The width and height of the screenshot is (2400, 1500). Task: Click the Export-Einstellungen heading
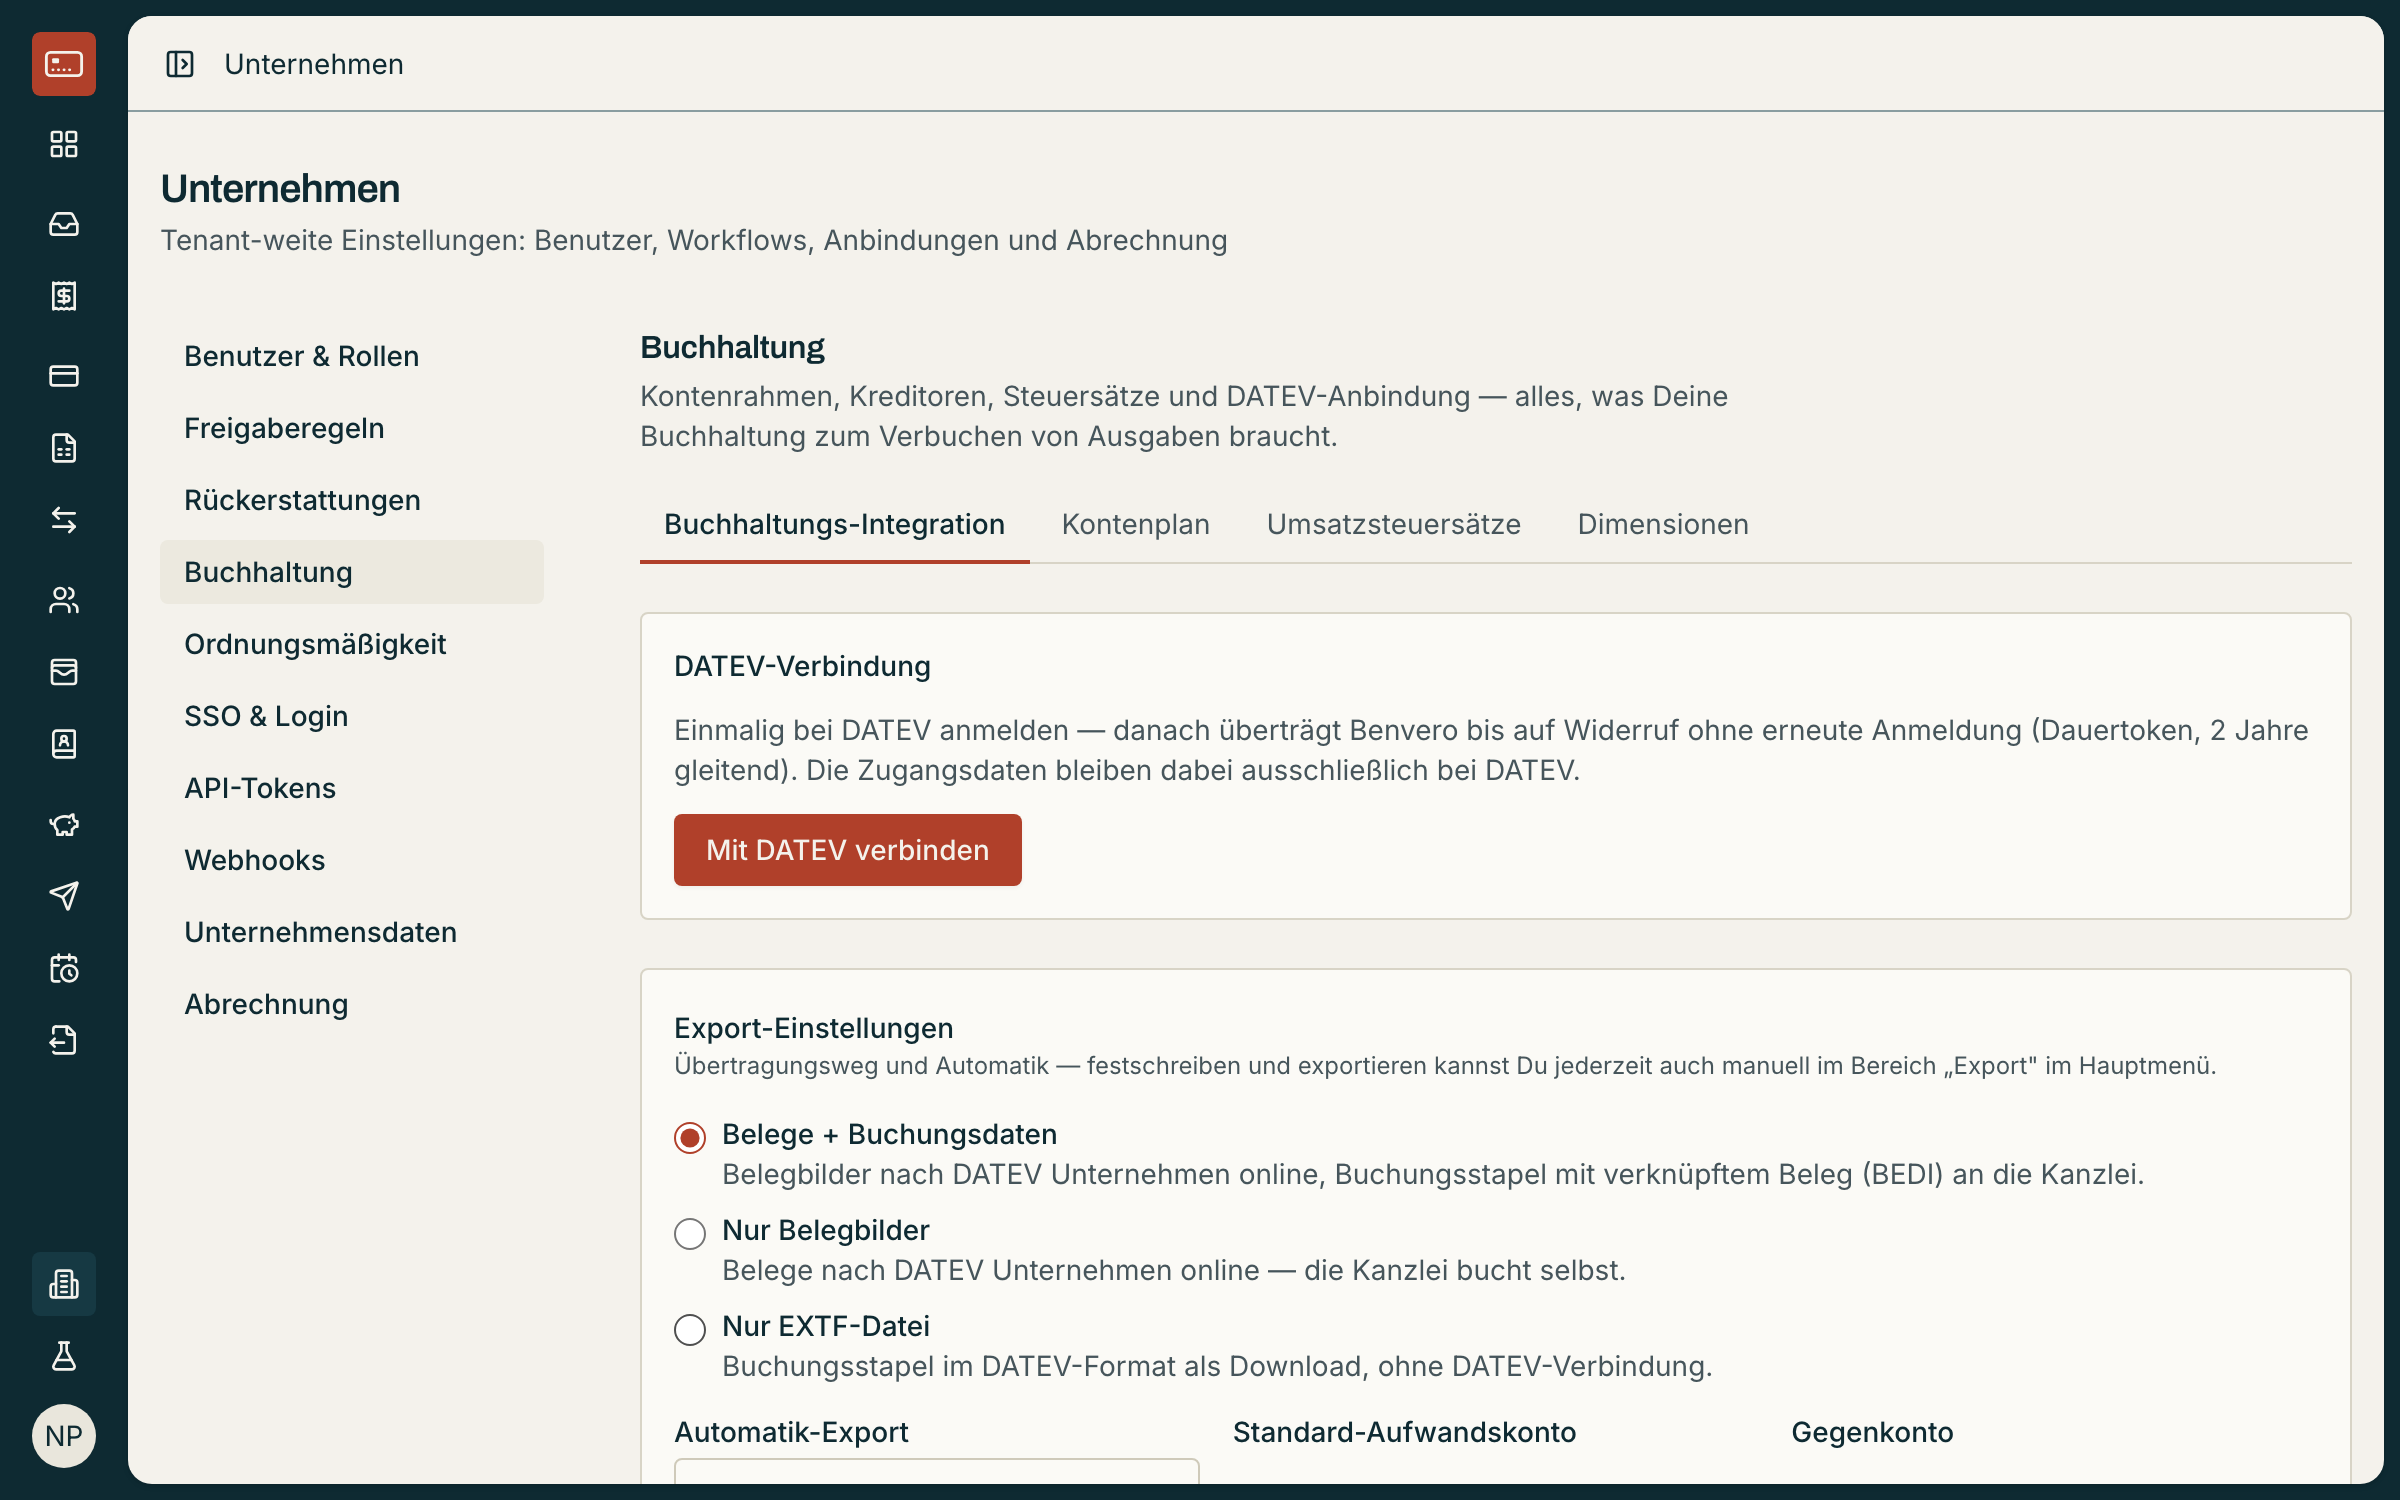coord(813,1028)
